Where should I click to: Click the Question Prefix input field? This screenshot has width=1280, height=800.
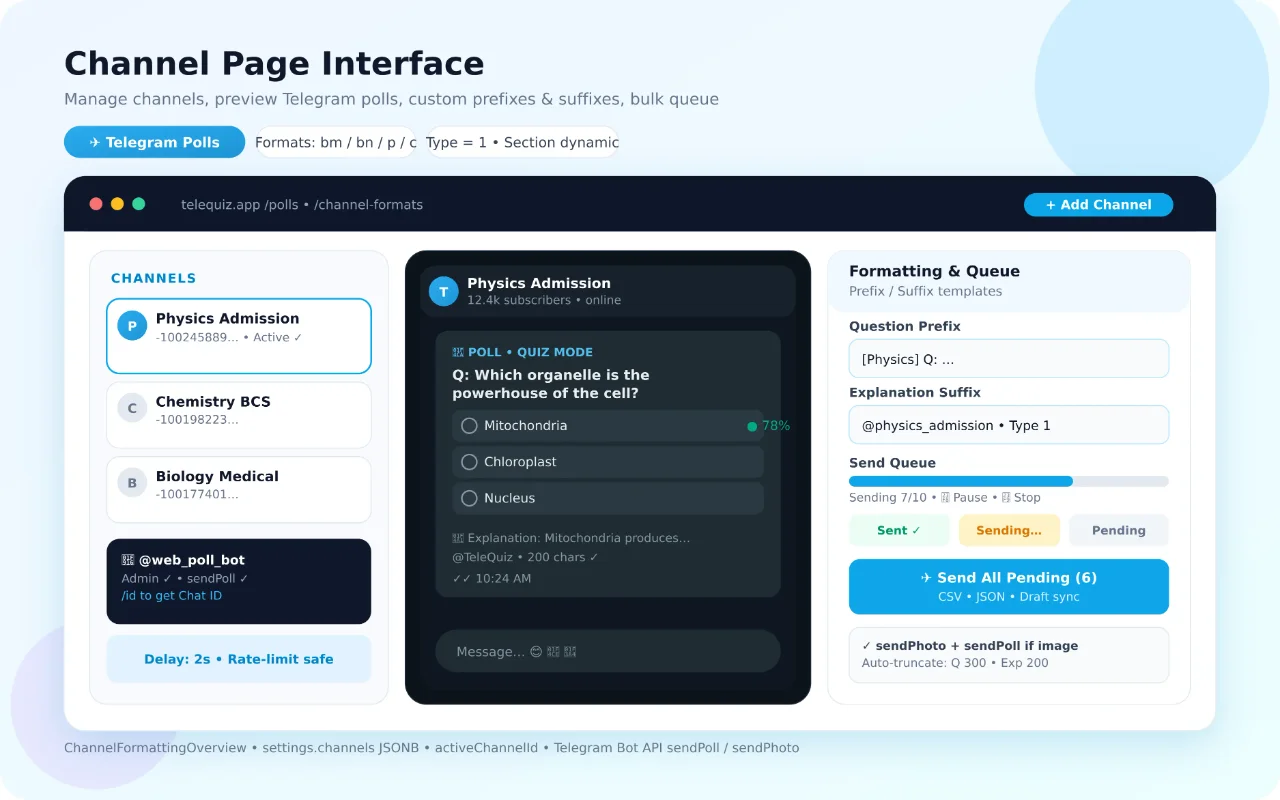tap(1008, 359)
